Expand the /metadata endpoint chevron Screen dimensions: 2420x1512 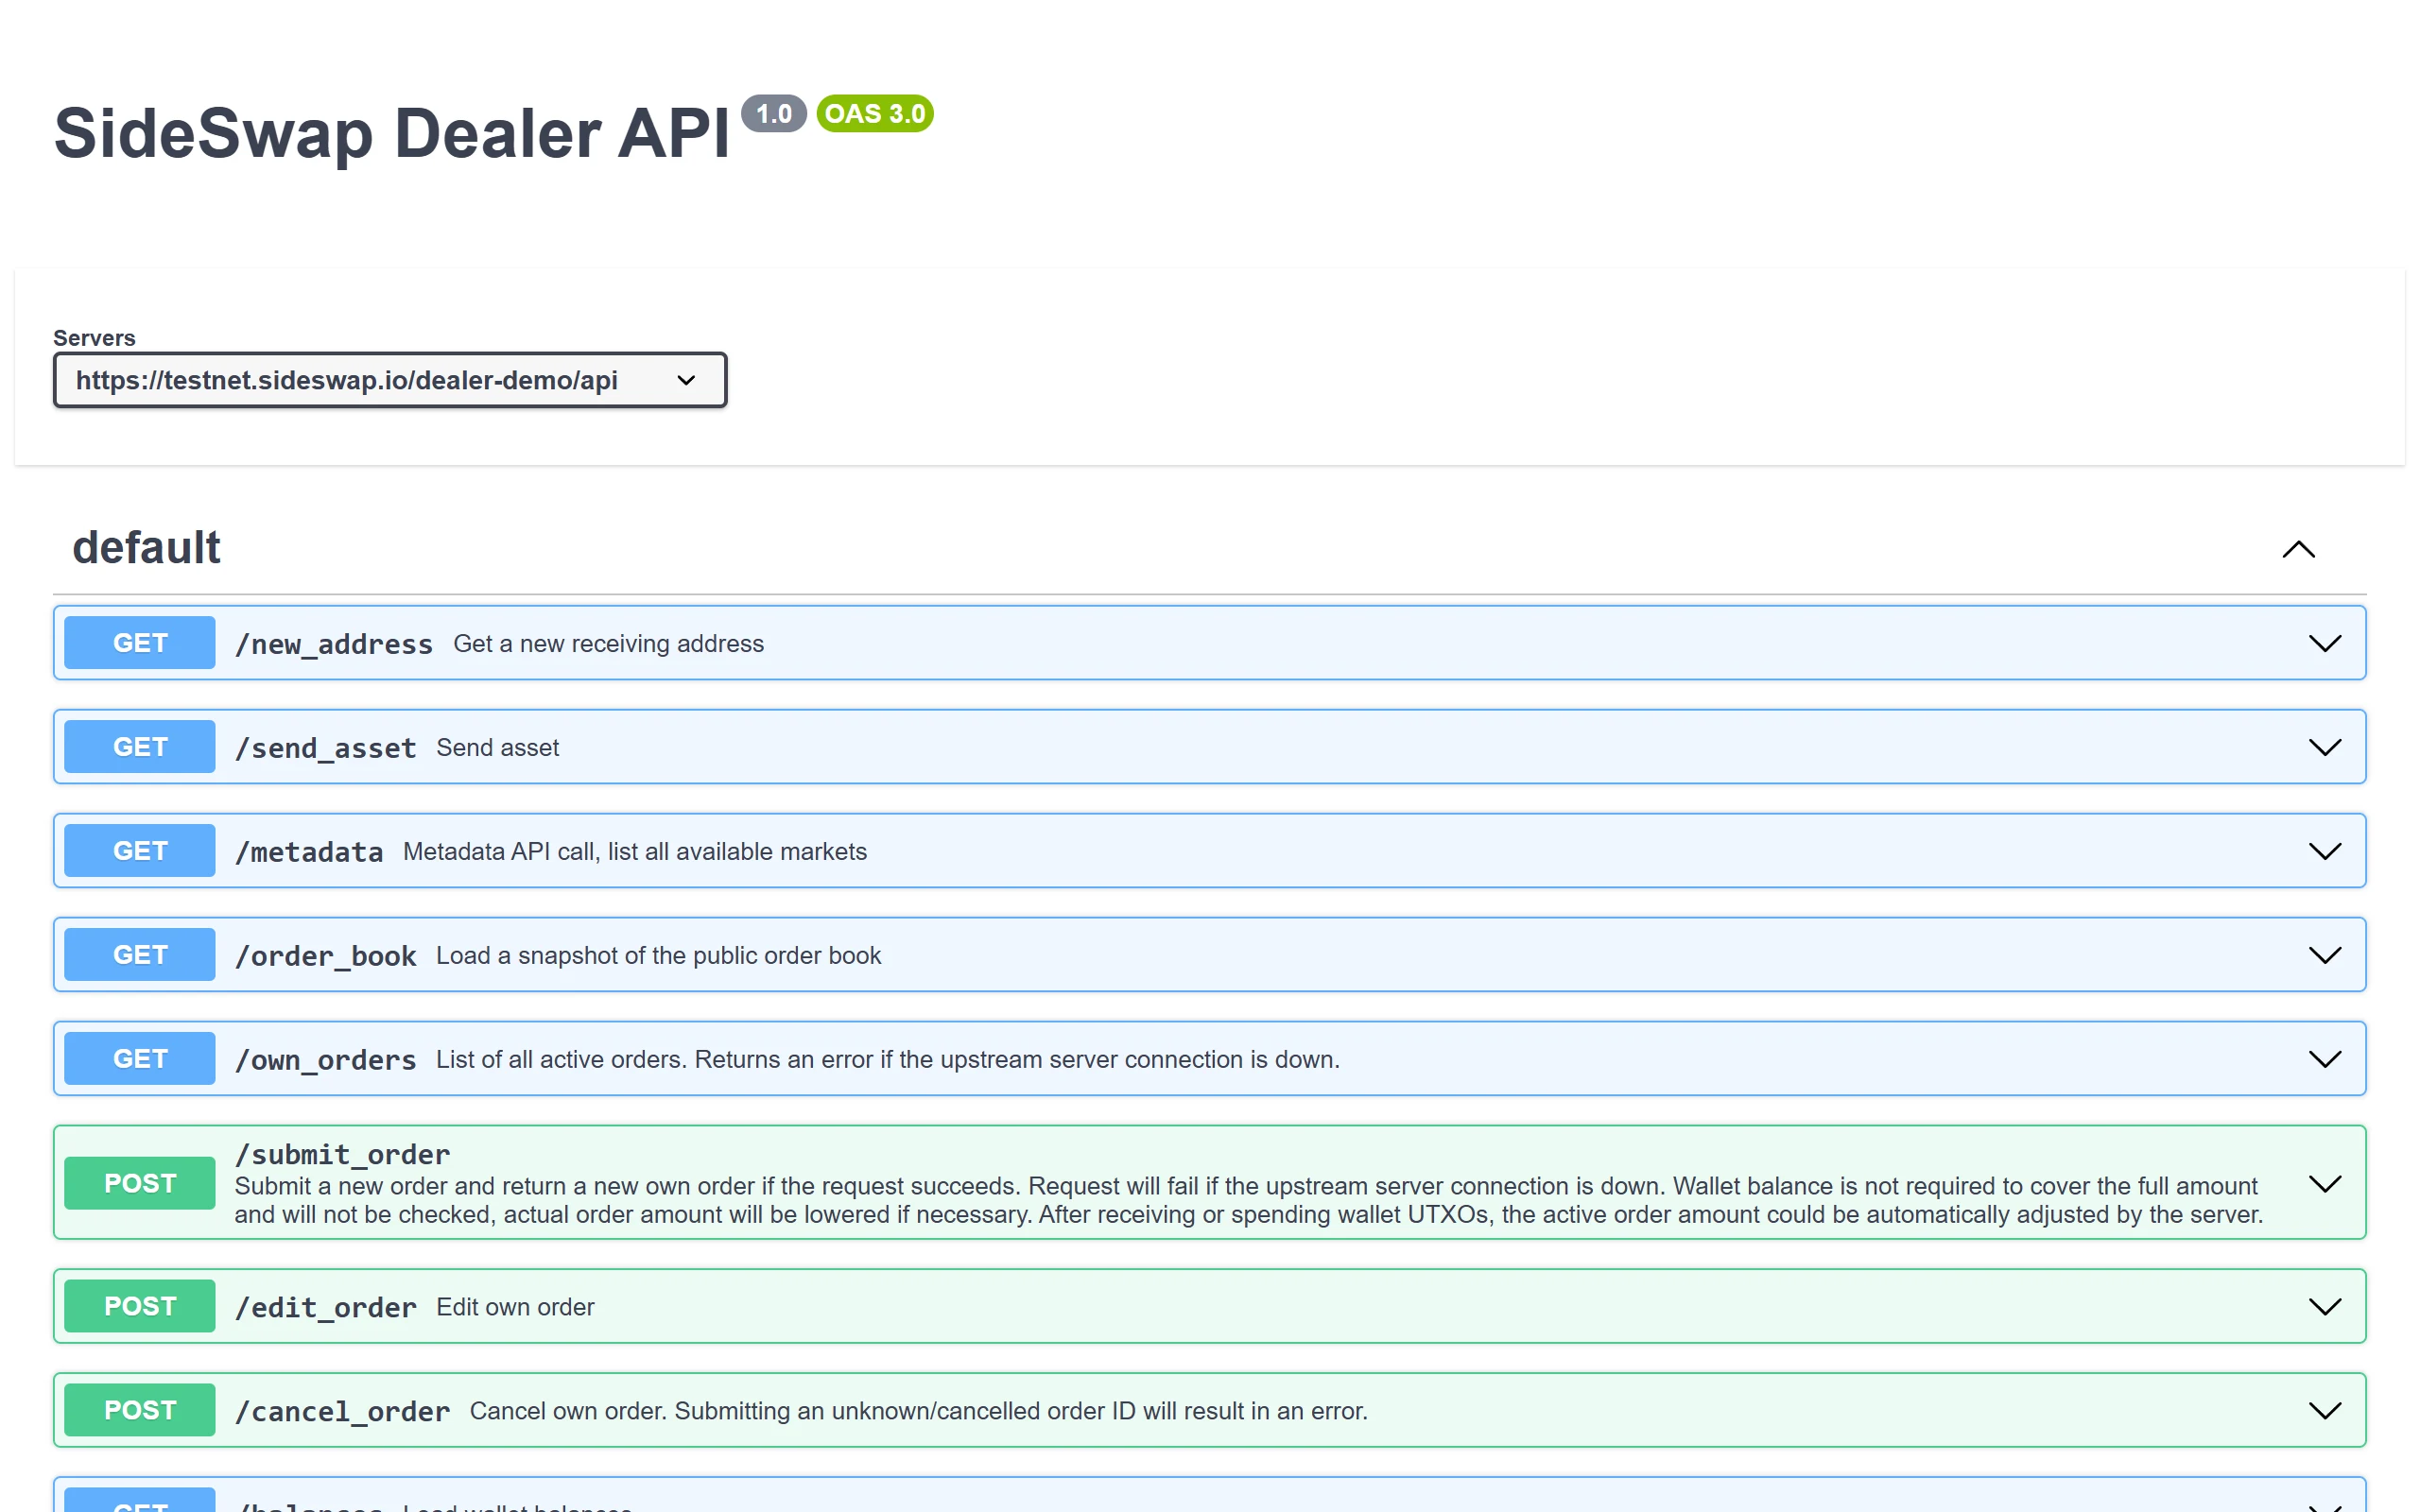(x=2325, y=851)
